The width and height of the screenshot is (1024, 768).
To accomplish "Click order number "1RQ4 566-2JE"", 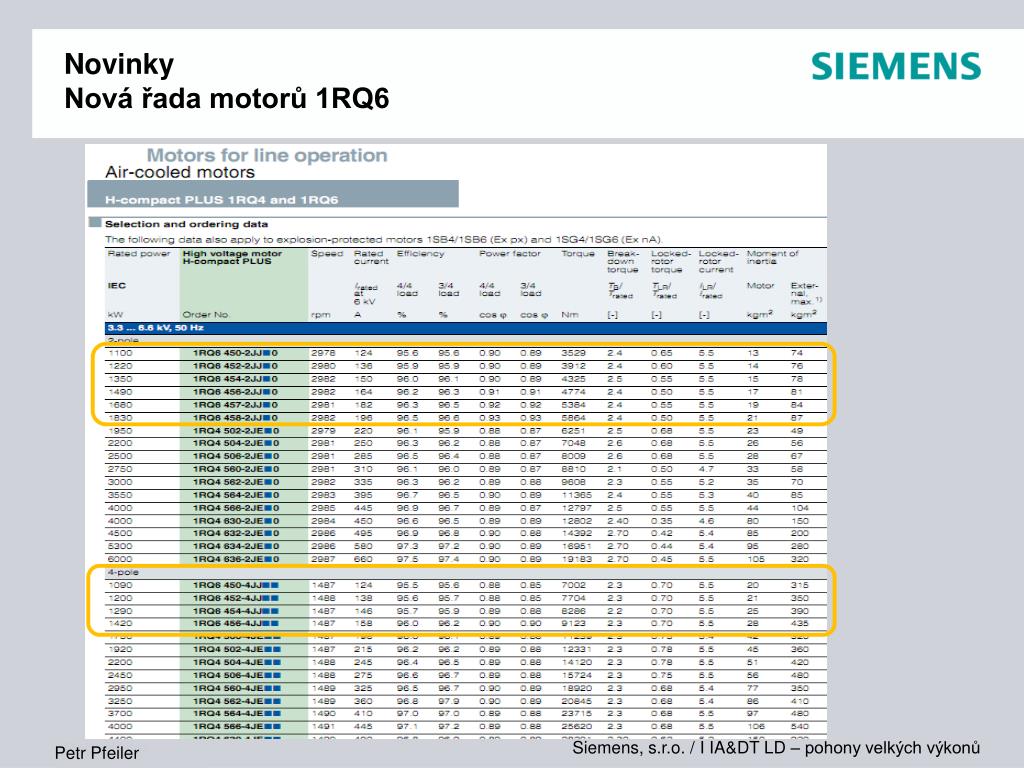I will click(x=236, y=508).
